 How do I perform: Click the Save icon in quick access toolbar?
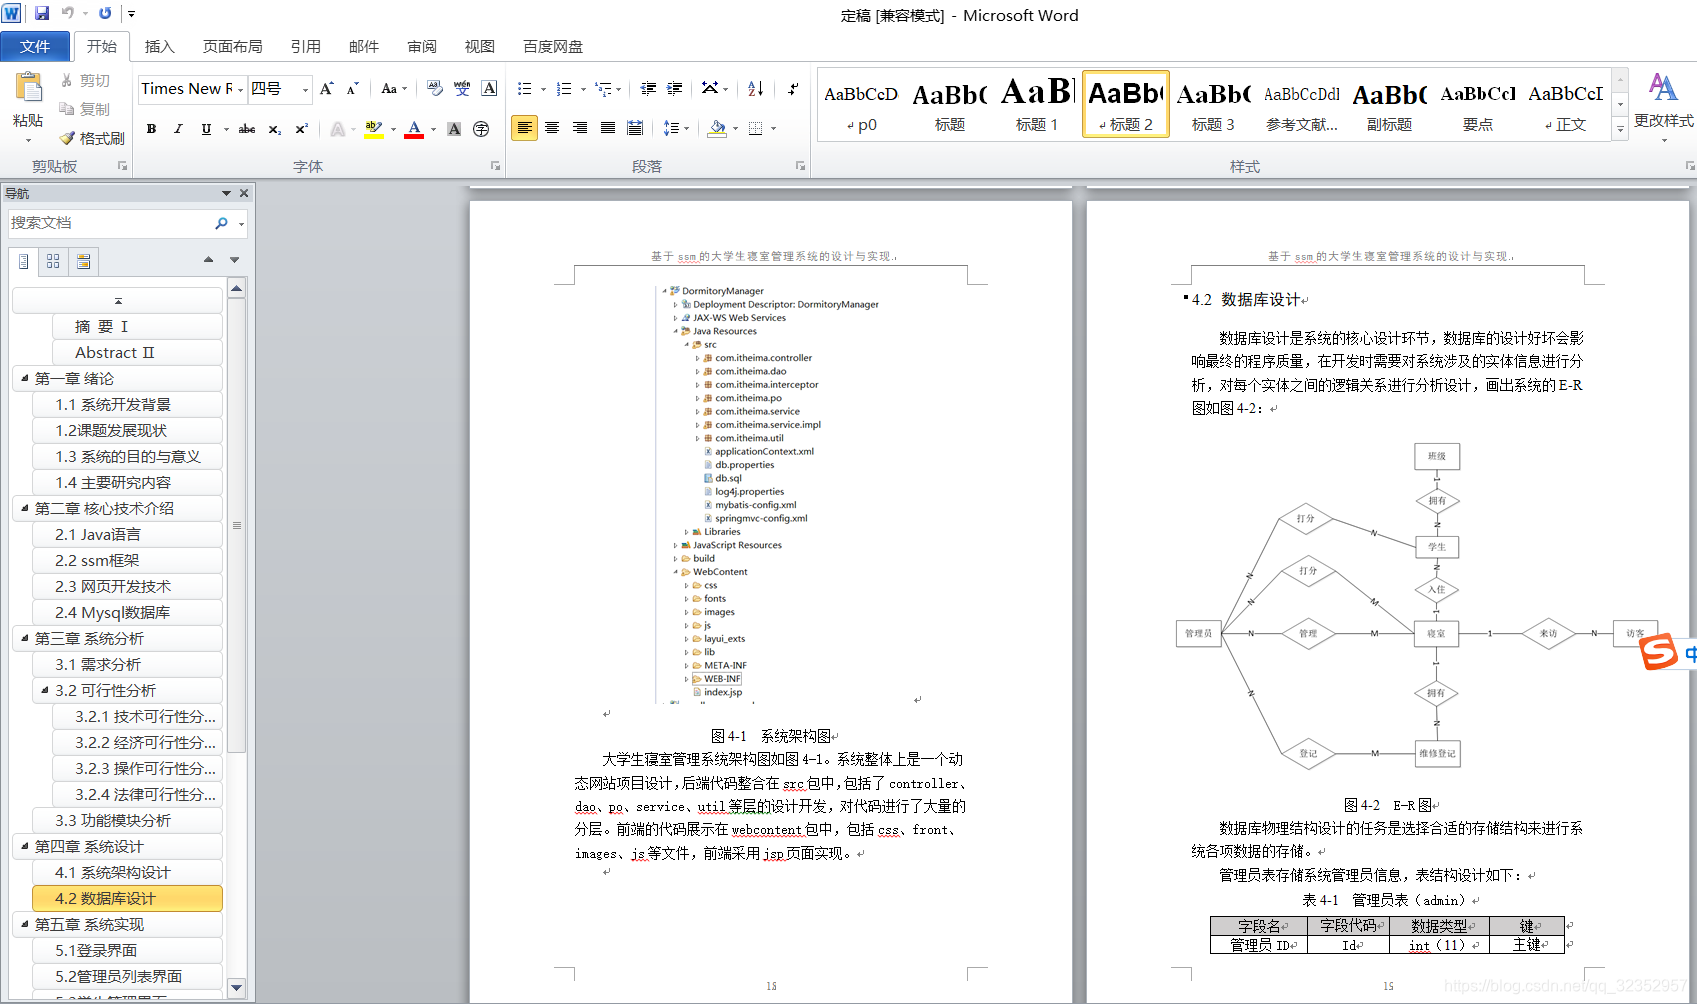click(x=42, y=14)
